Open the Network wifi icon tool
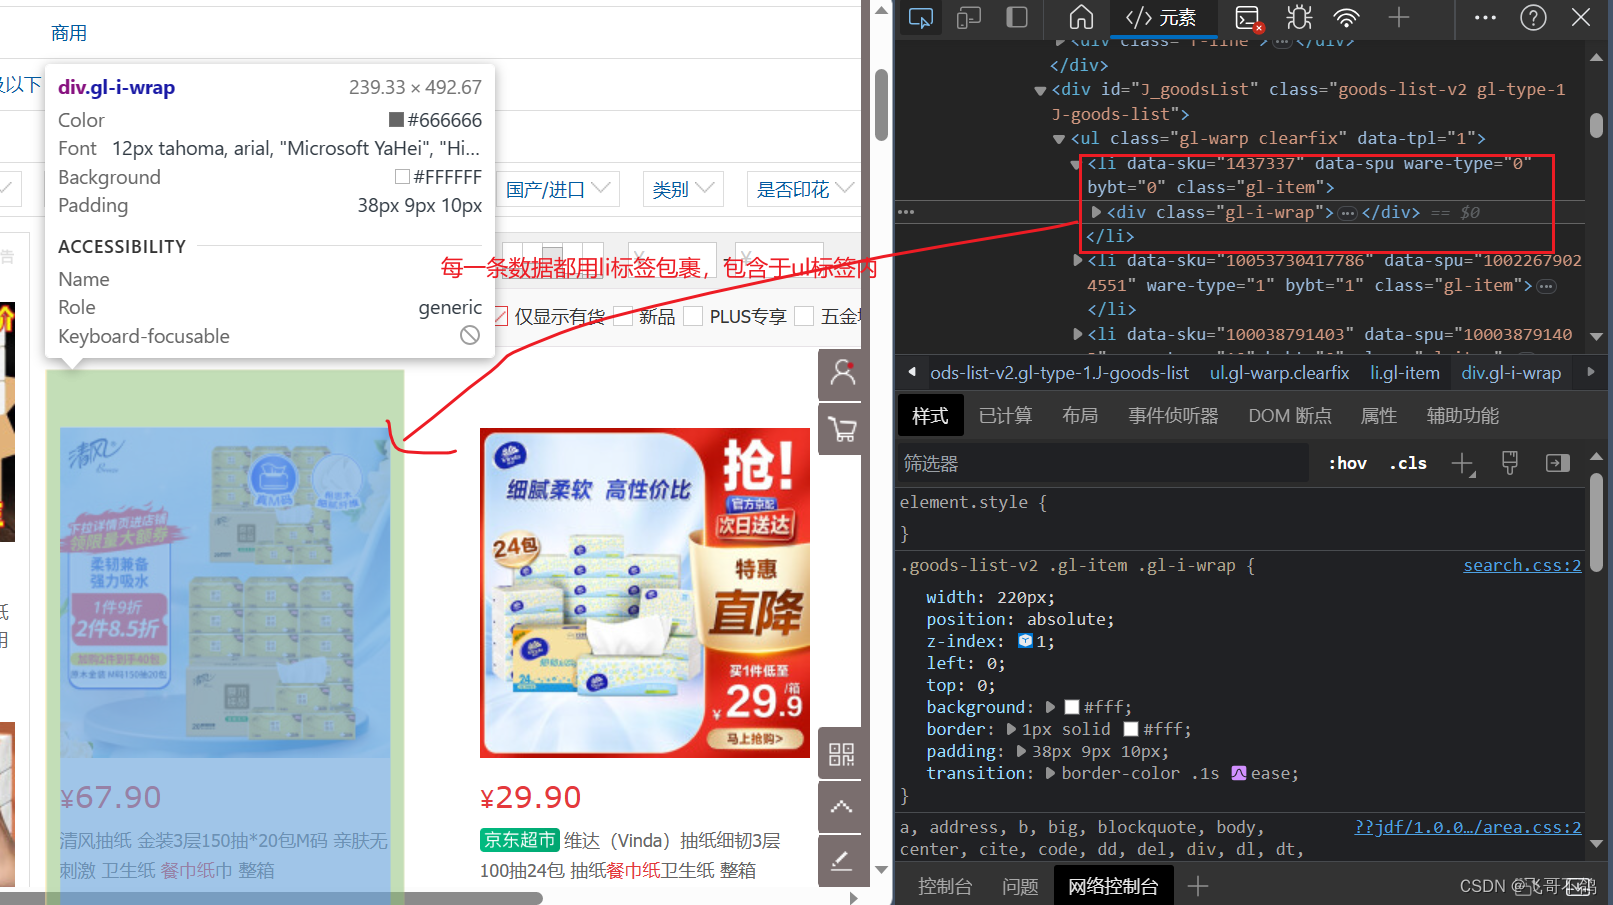Image resolution: width=1613 pixels, height=905 pixels. 1347,18
